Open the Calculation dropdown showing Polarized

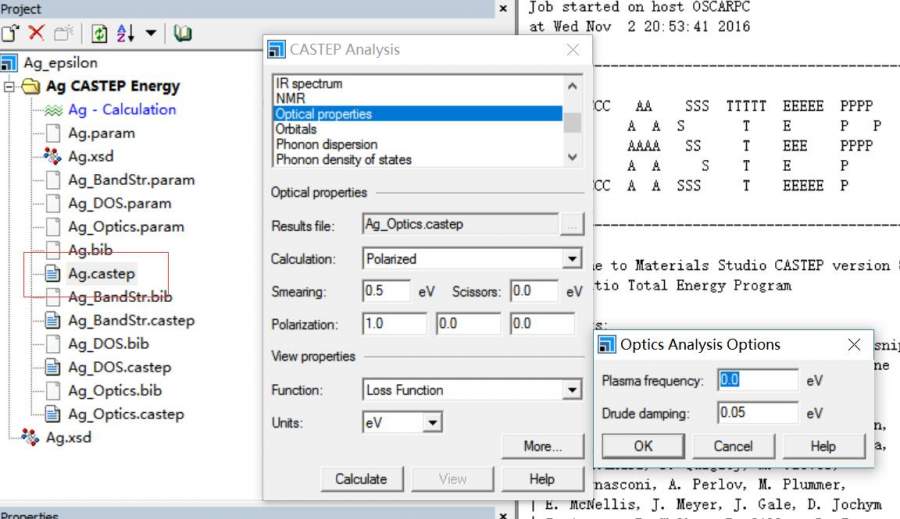point(572,259)
